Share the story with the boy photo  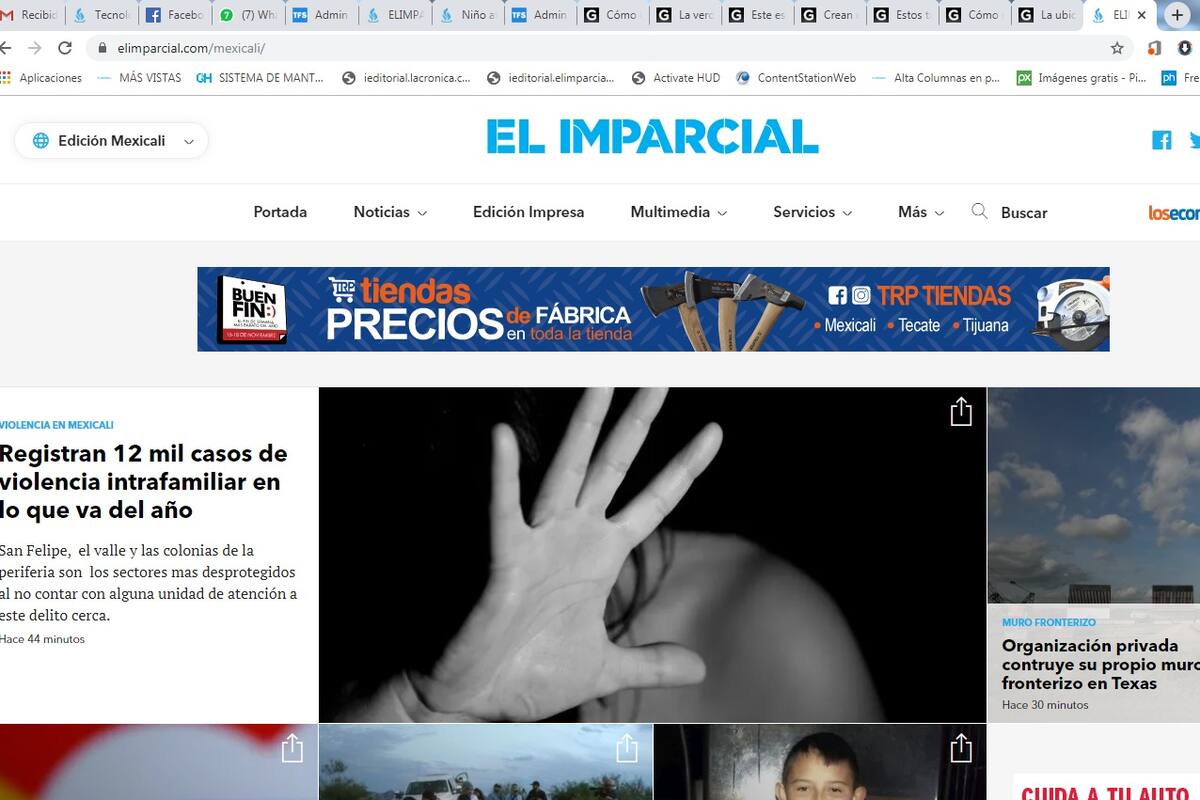(x=960, y=748)
